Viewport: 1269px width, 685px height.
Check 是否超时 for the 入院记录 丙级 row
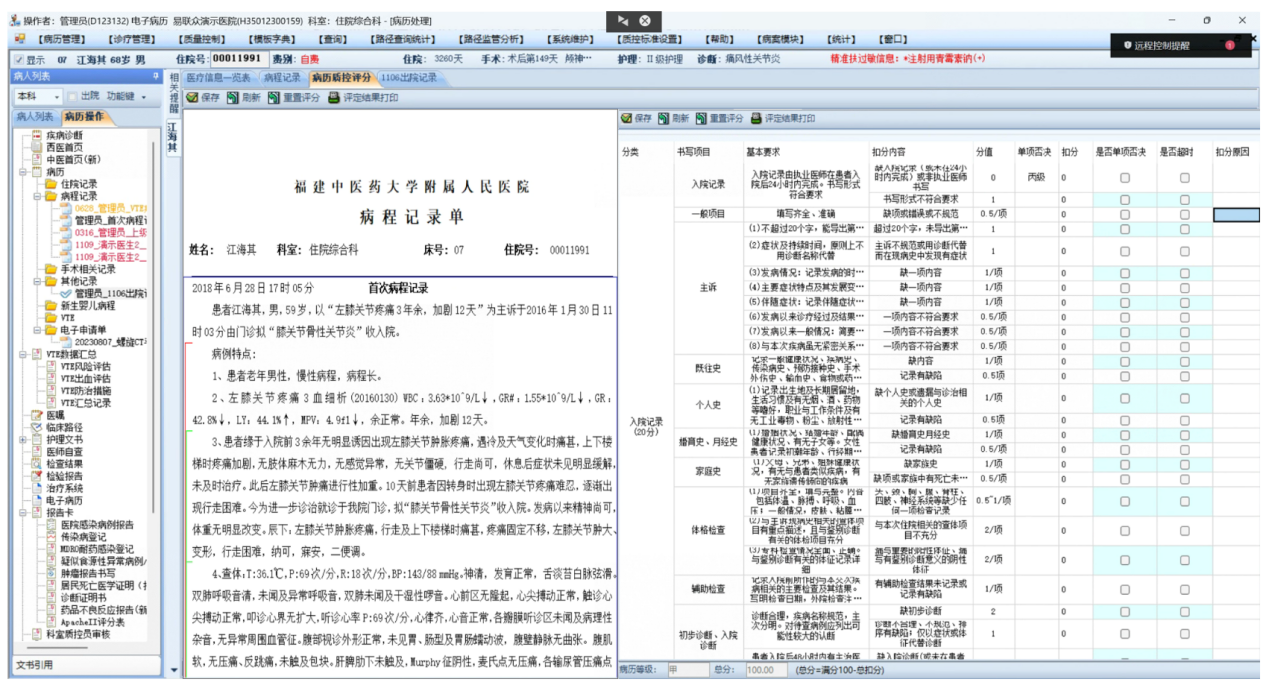point(1185,177)
